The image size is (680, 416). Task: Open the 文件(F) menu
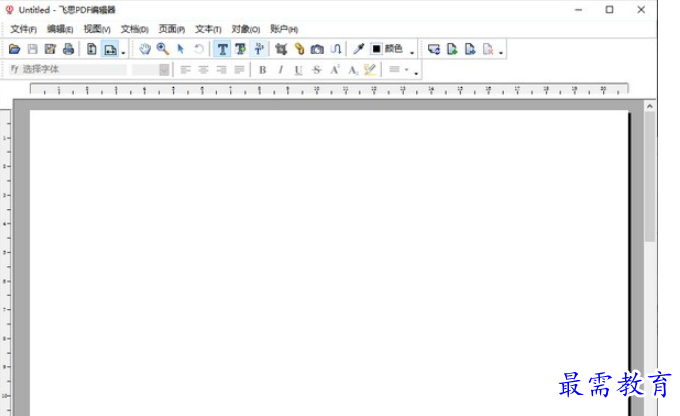tap(23, 29)
